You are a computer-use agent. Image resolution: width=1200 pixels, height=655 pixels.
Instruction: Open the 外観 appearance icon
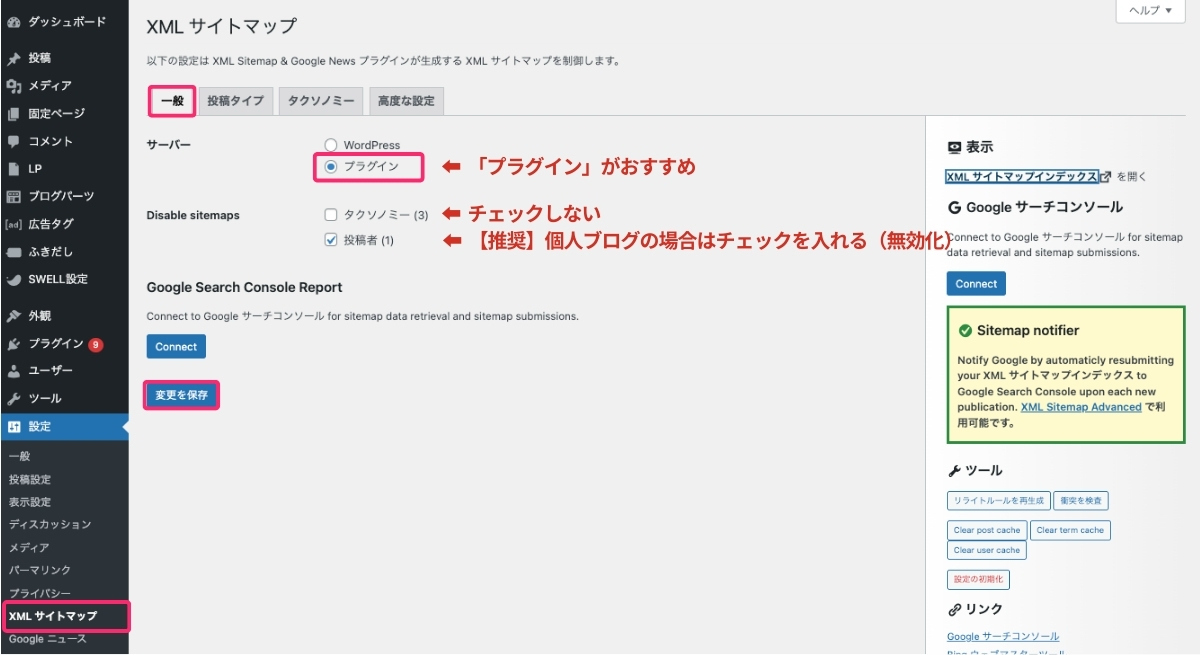16,316
